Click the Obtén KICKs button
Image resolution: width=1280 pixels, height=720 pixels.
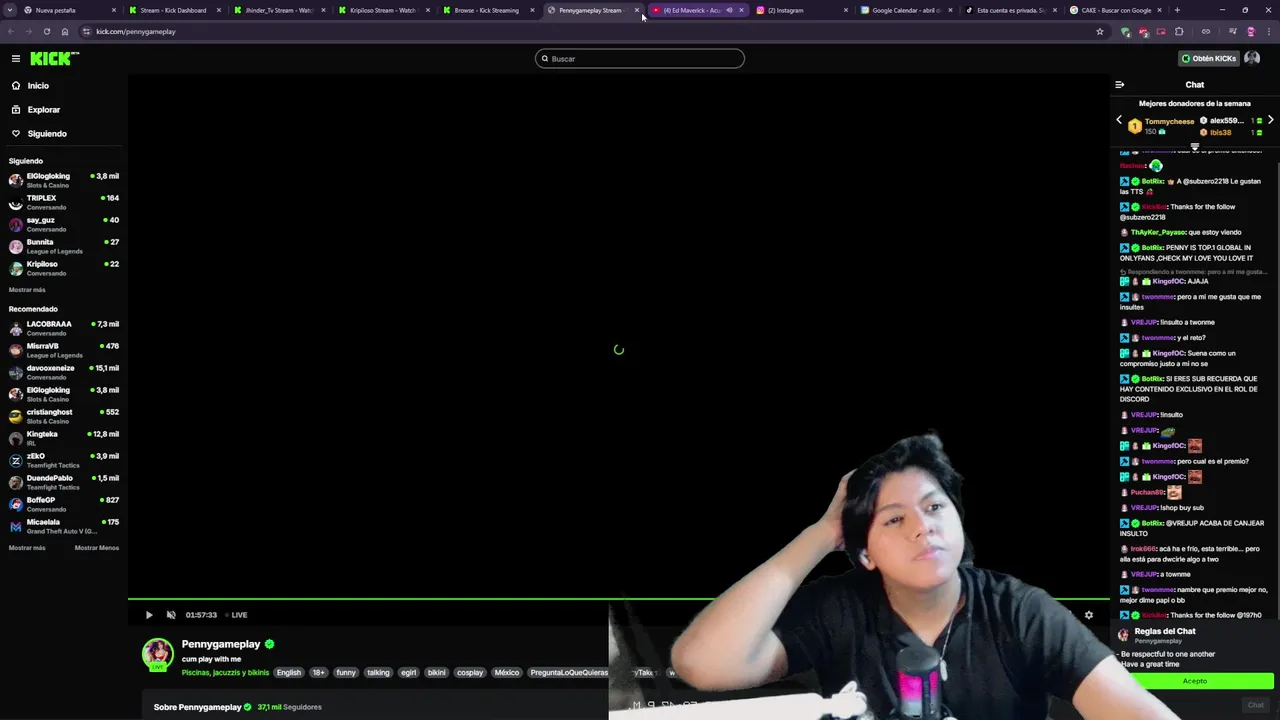click(x=1208, y=59)
